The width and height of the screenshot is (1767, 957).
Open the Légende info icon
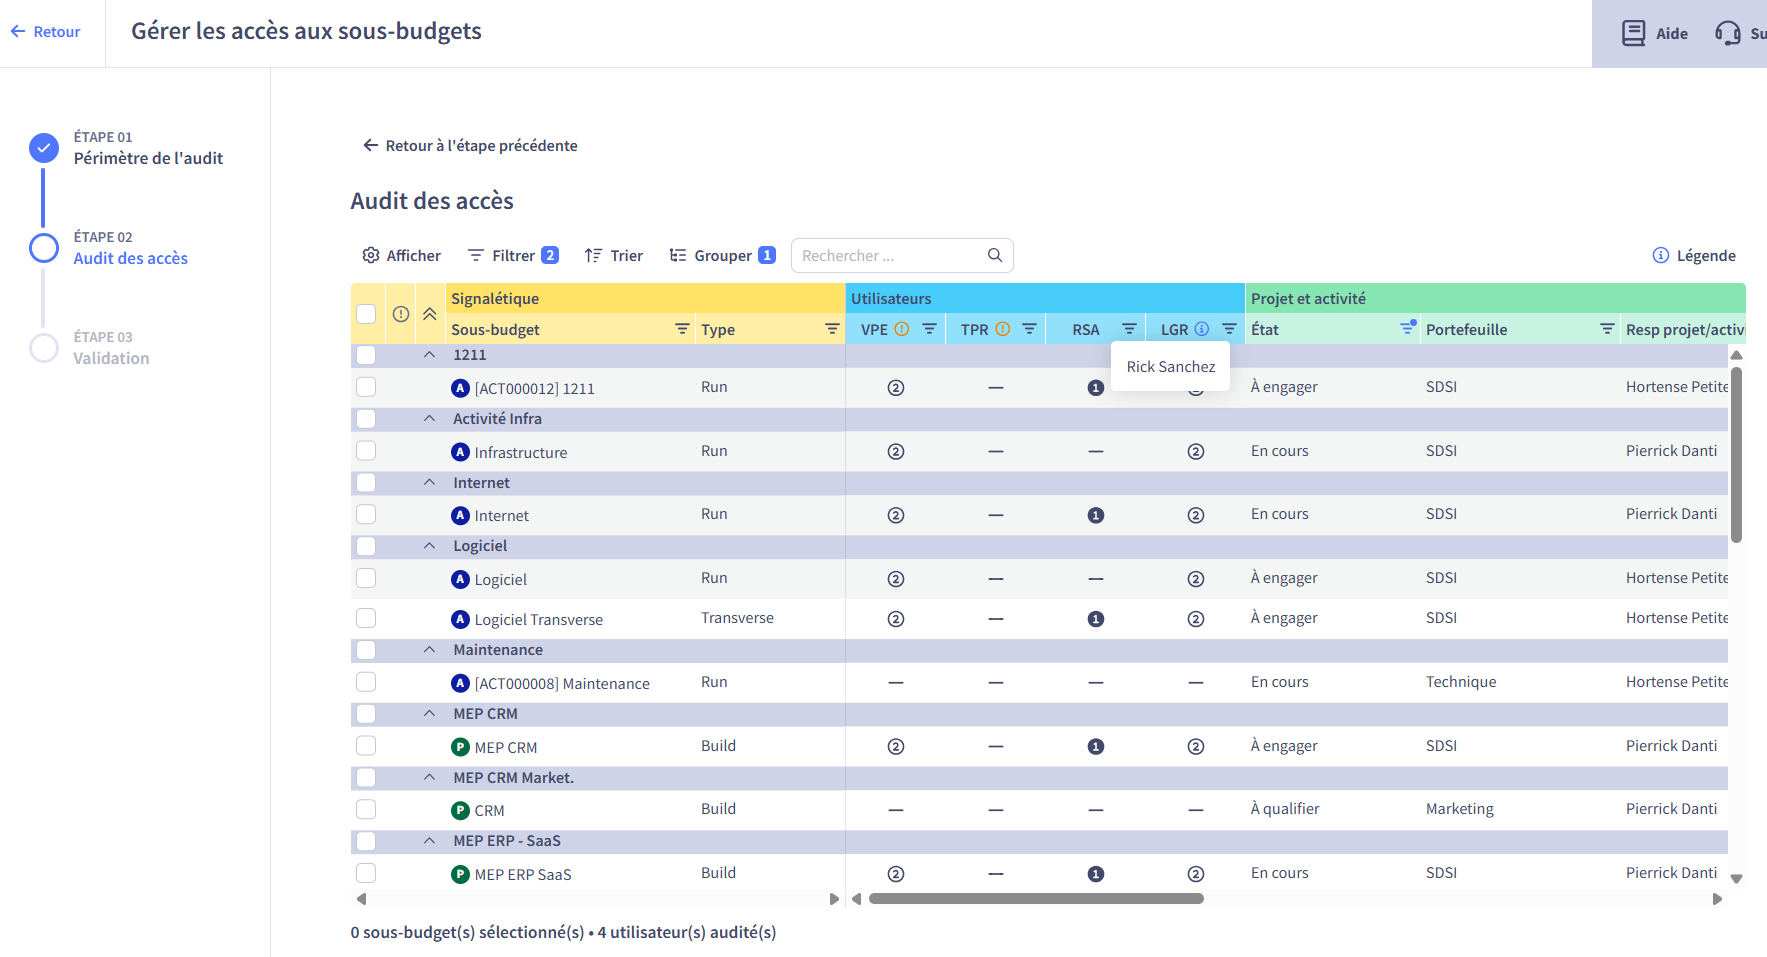coord(1661,255)
